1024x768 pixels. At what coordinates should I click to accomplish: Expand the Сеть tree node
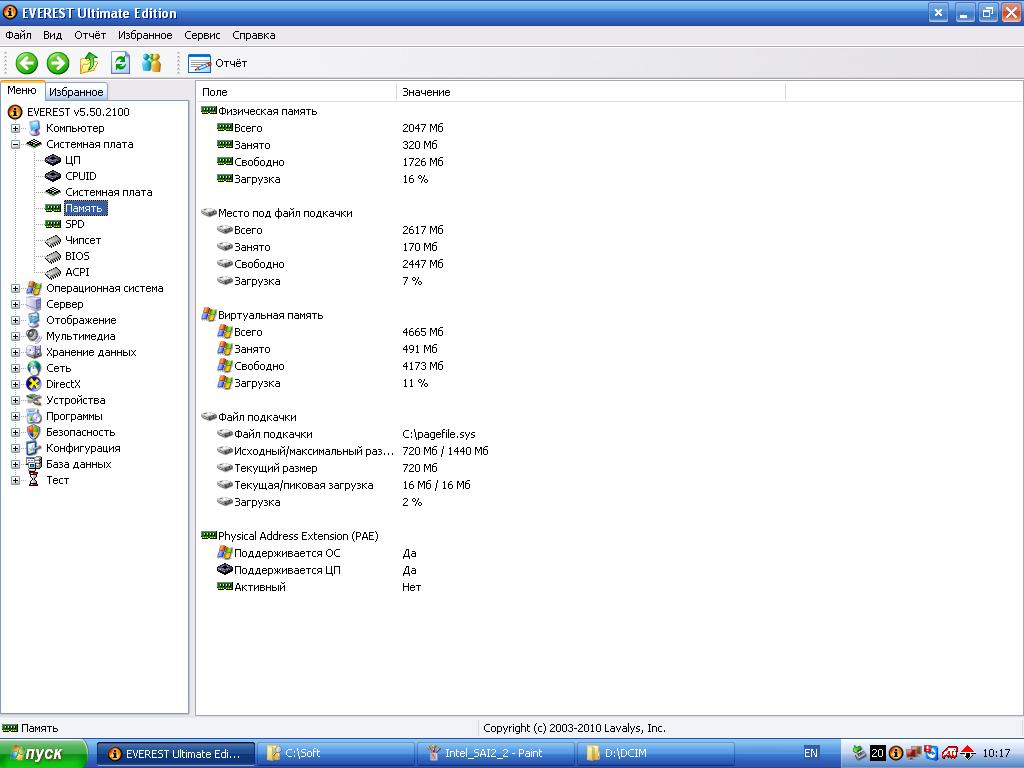pyautogui.click(x=15, y=368)
